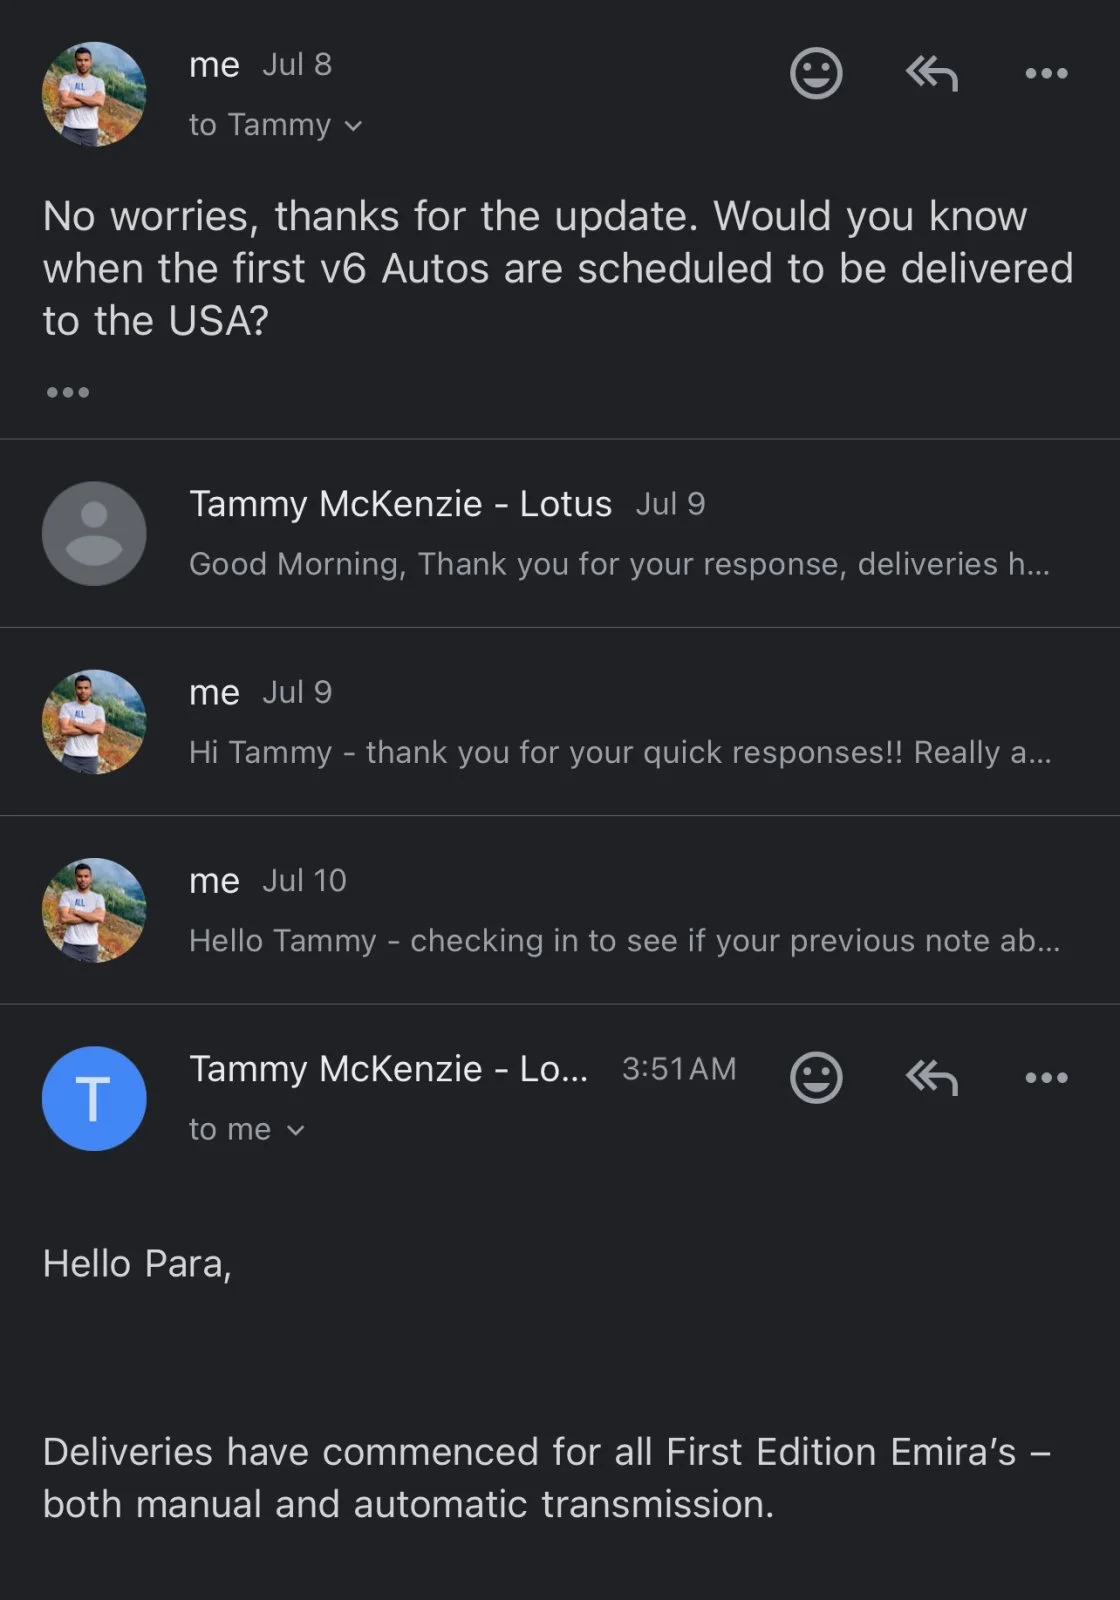1120x1600 pixels.
Task: Reply all to the Jul 8 message
Action: [931, 73]
